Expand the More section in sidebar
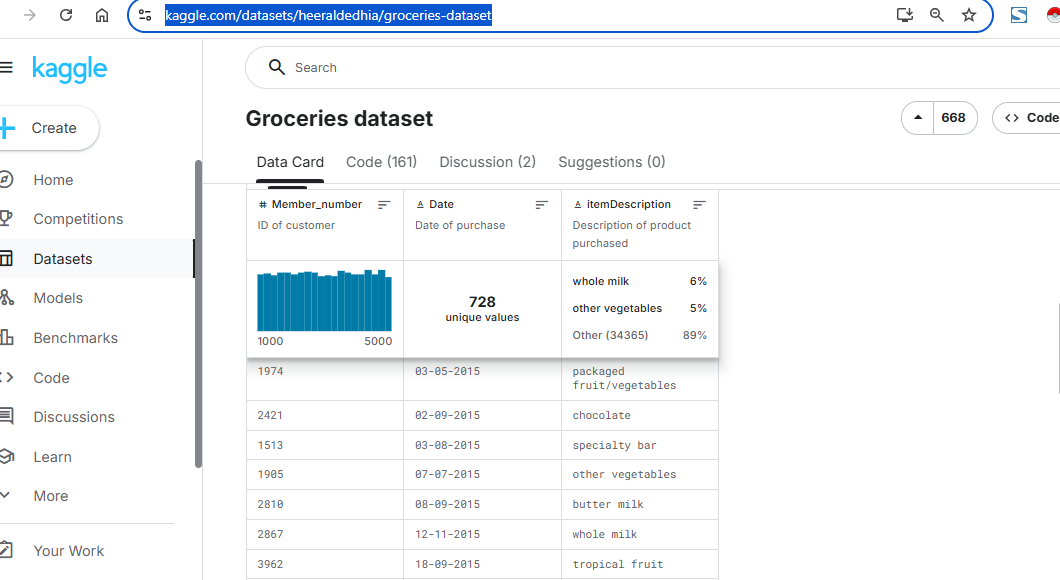The width and height of the screenshot is (1060, 580). tap(50, 496)
